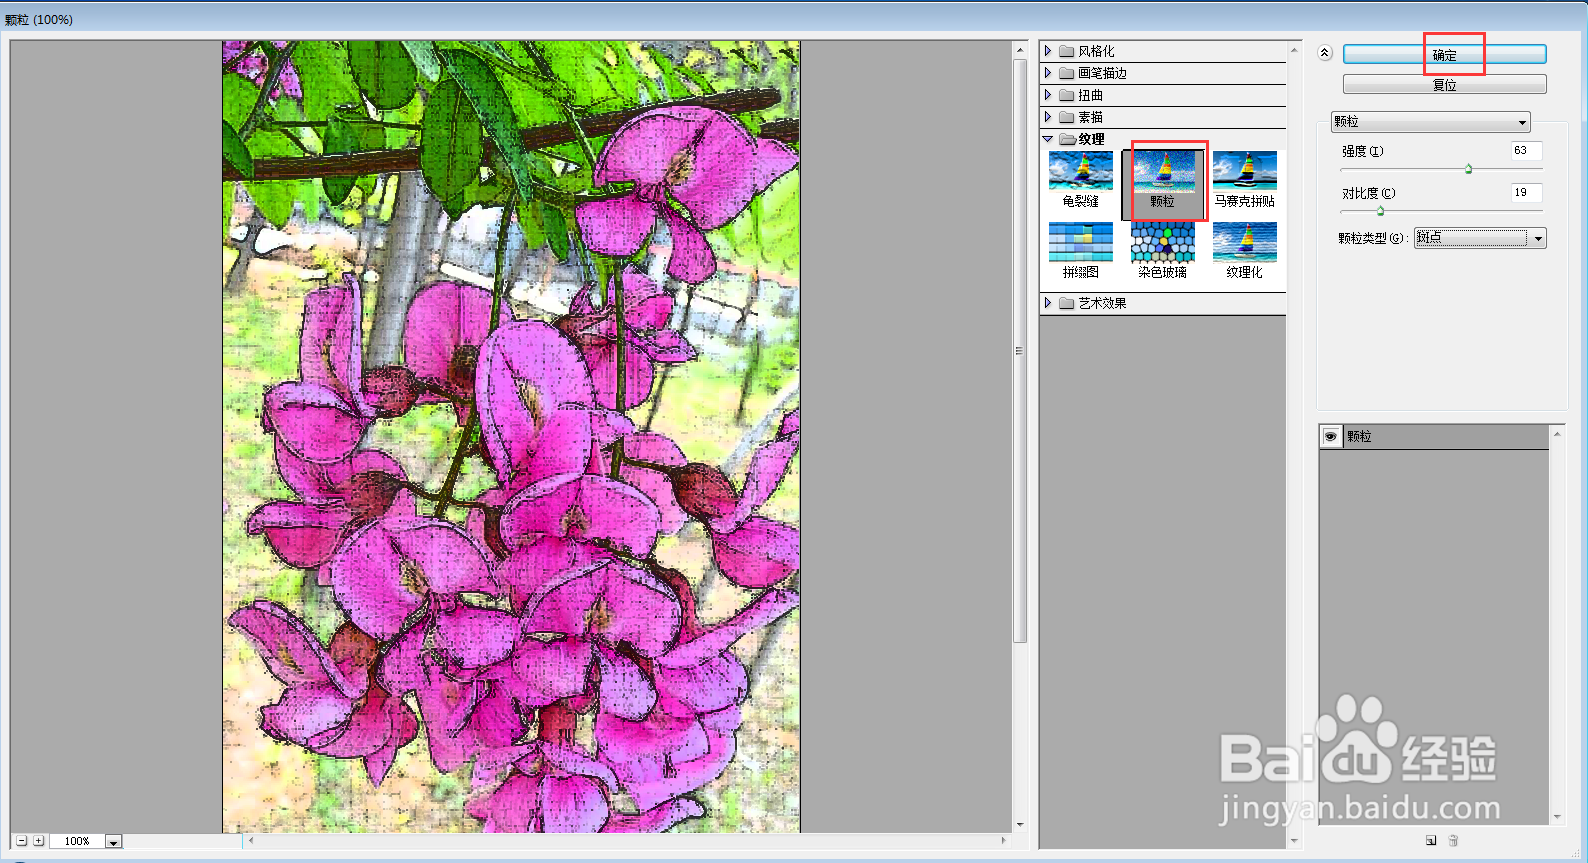Click the 艺术效果 folder icon
Viewport: 1588px width, 863px height.
1067,303
